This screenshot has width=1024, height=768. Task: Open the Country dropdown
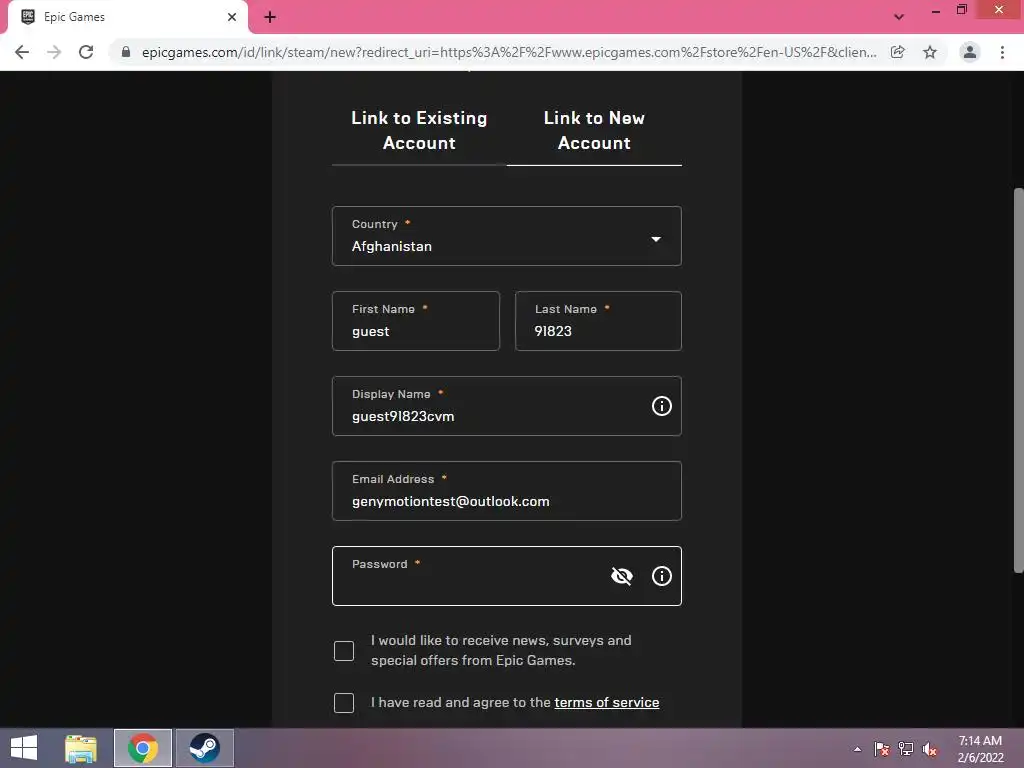507,236
